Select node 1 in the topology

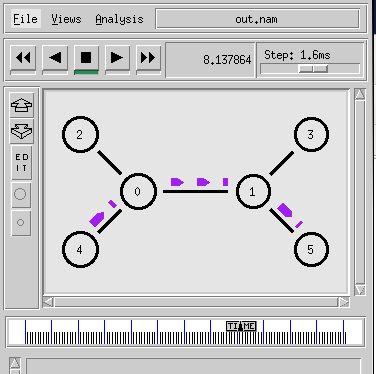[253, 191]
